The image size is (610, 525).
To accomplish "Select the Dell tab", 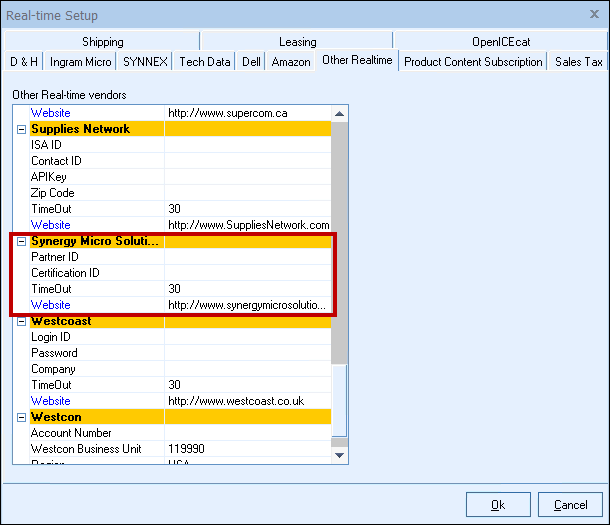I will (x=251, y=62).
